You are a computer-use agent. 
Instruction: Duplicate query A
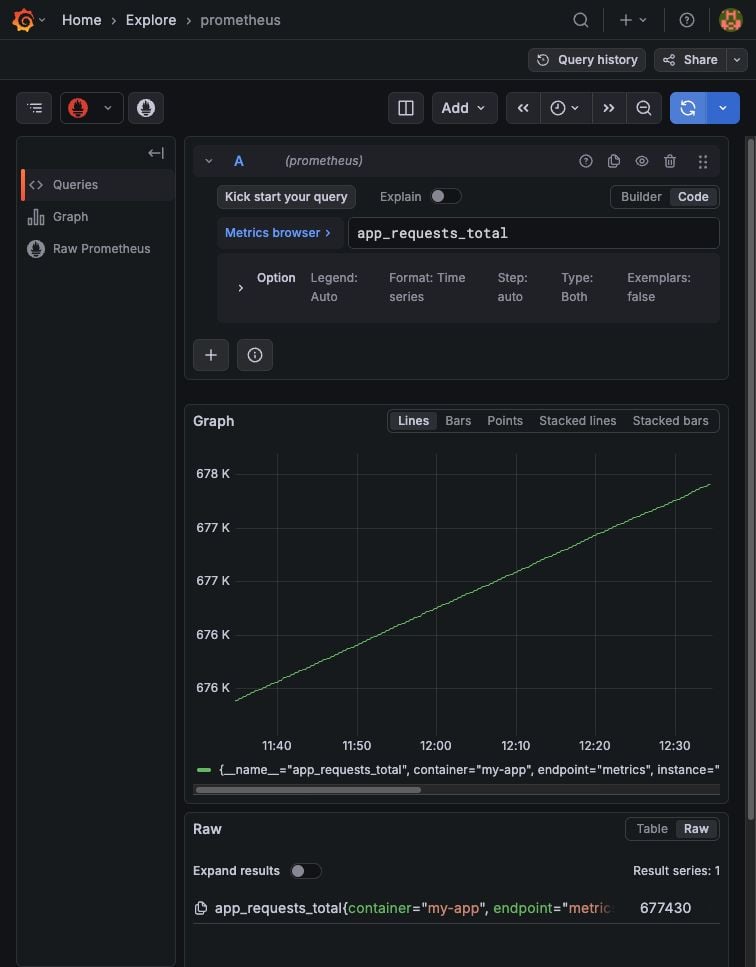coord(614,161)
